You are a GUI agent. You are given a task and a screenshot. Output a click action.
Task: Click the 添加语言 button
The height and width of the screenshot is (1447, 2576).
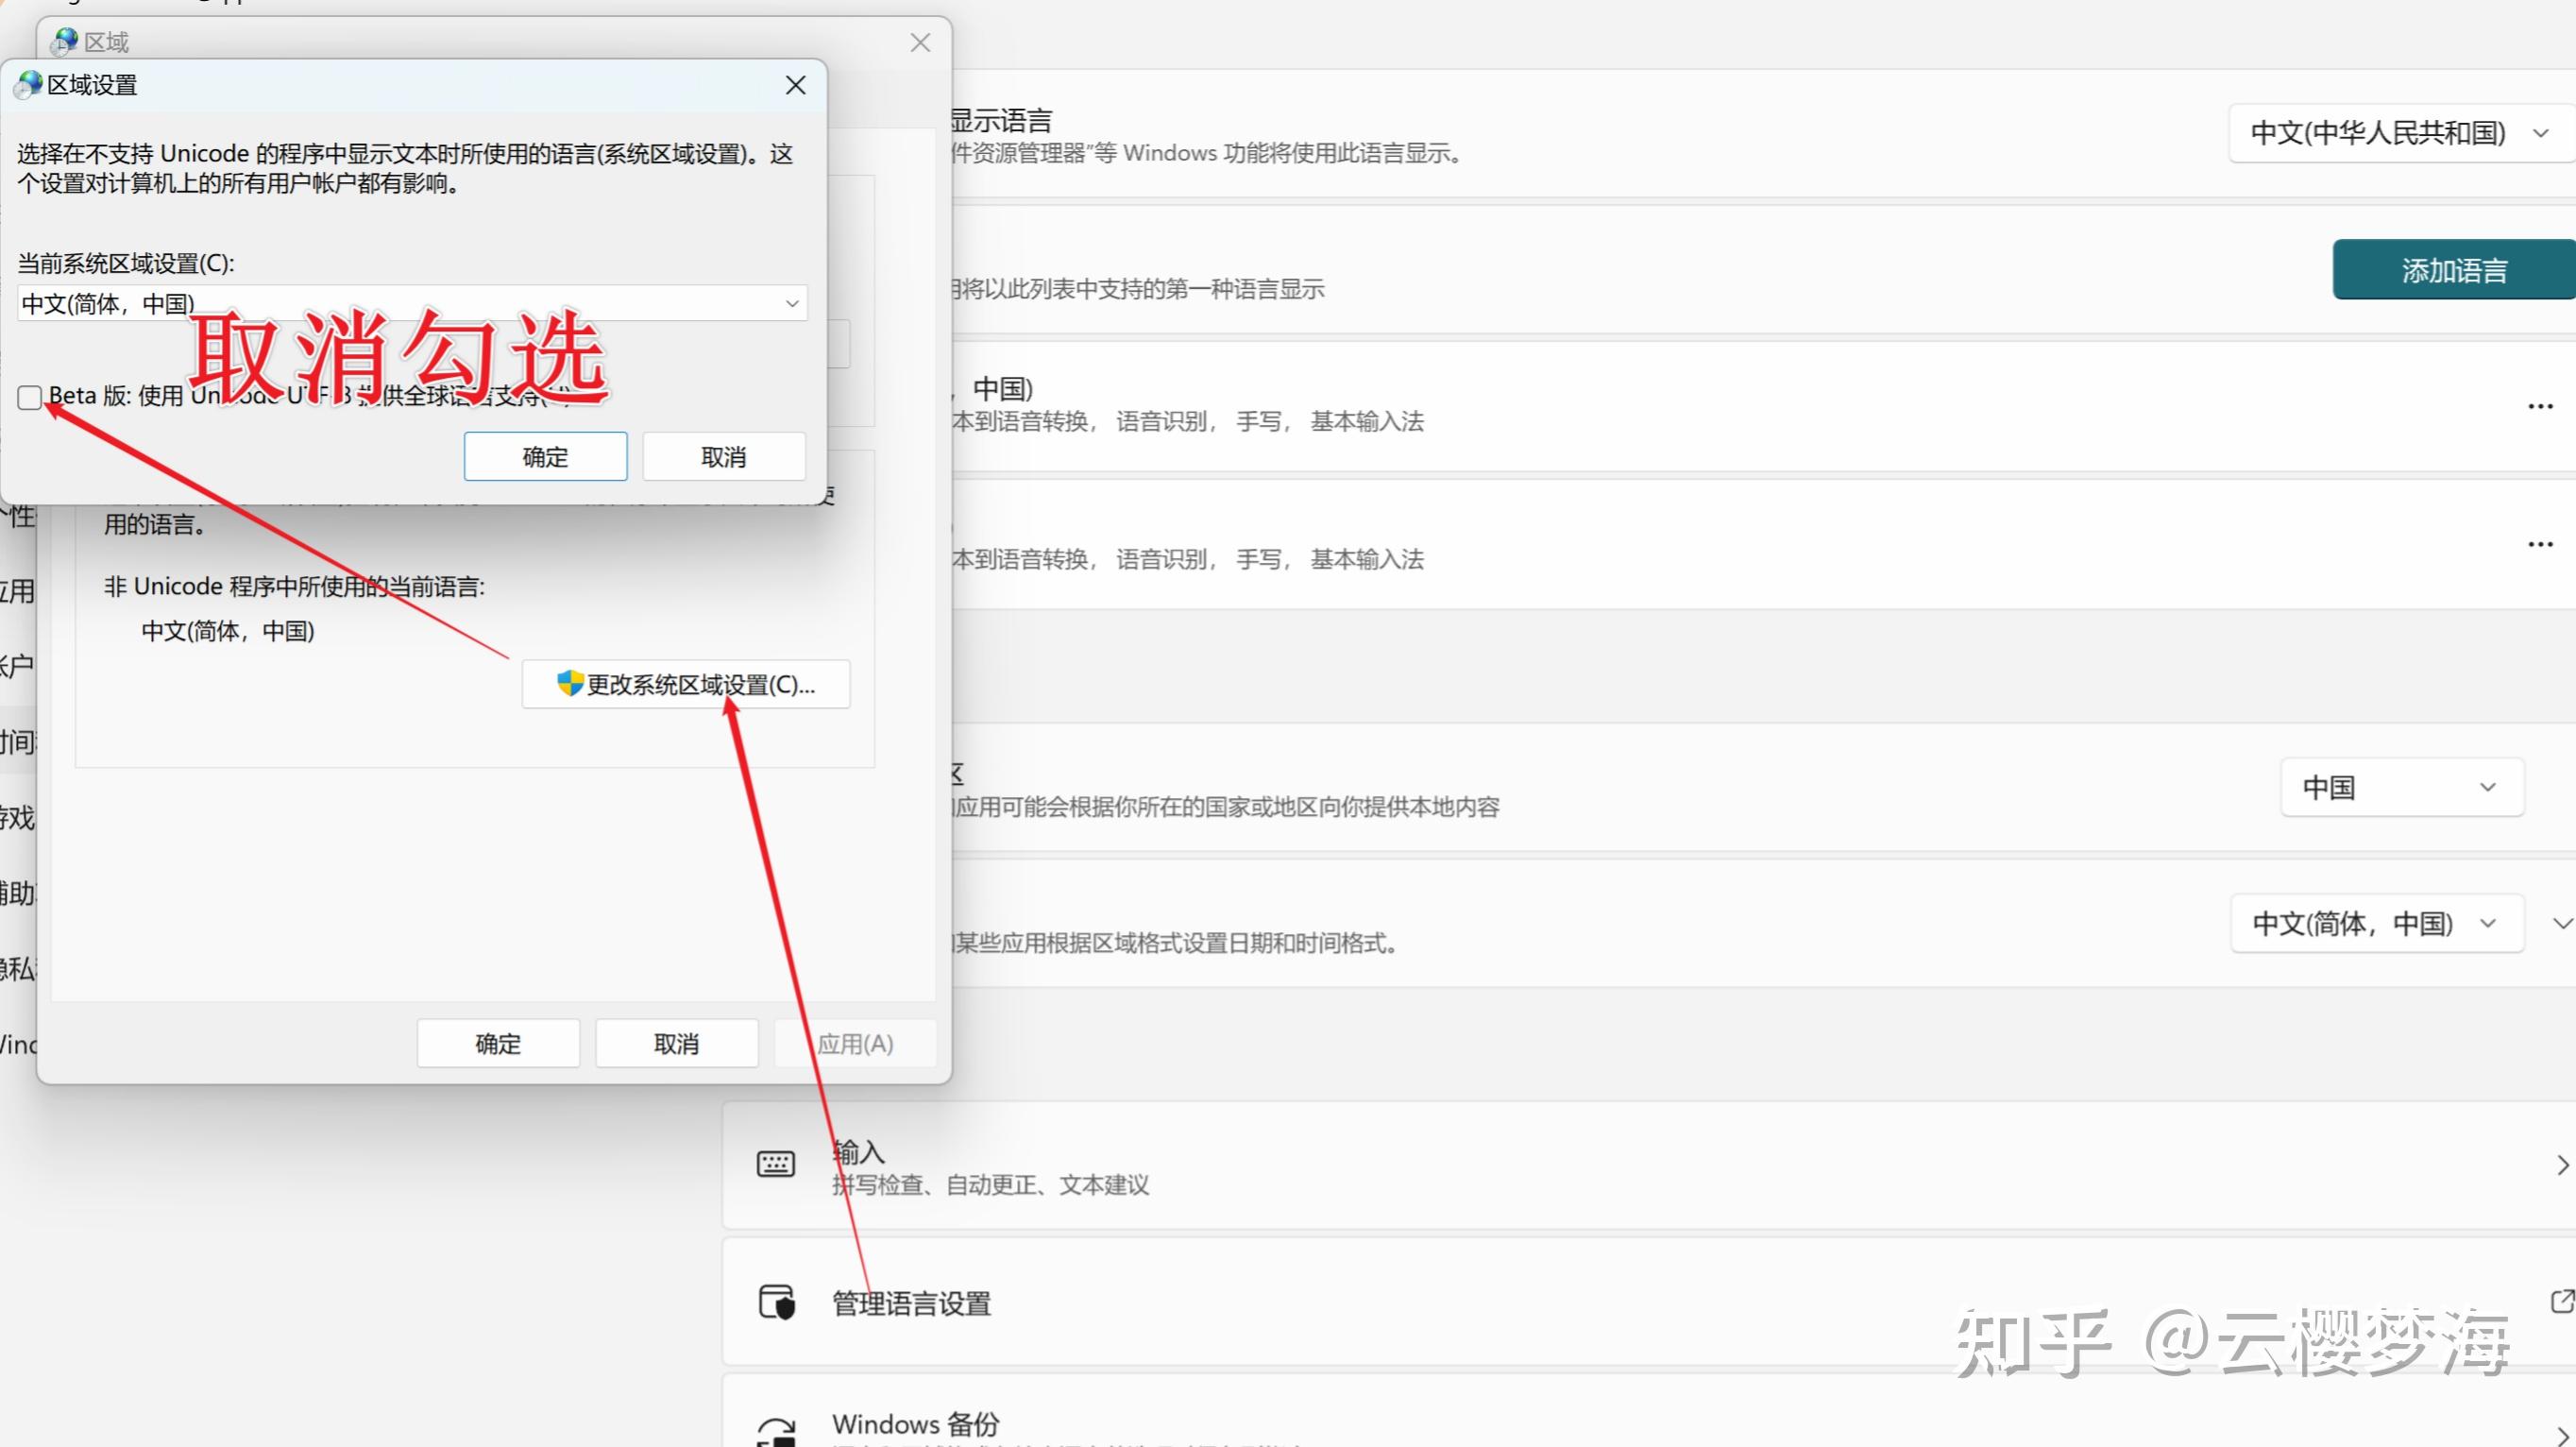pos(2453,269)
